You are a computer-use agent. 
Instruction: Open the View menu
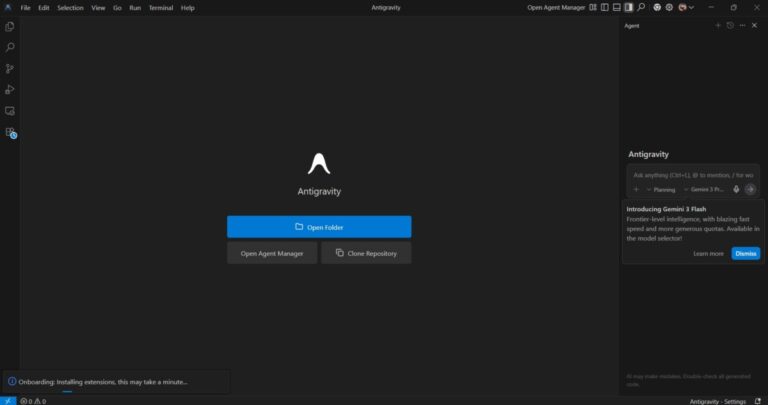[98, 8]
